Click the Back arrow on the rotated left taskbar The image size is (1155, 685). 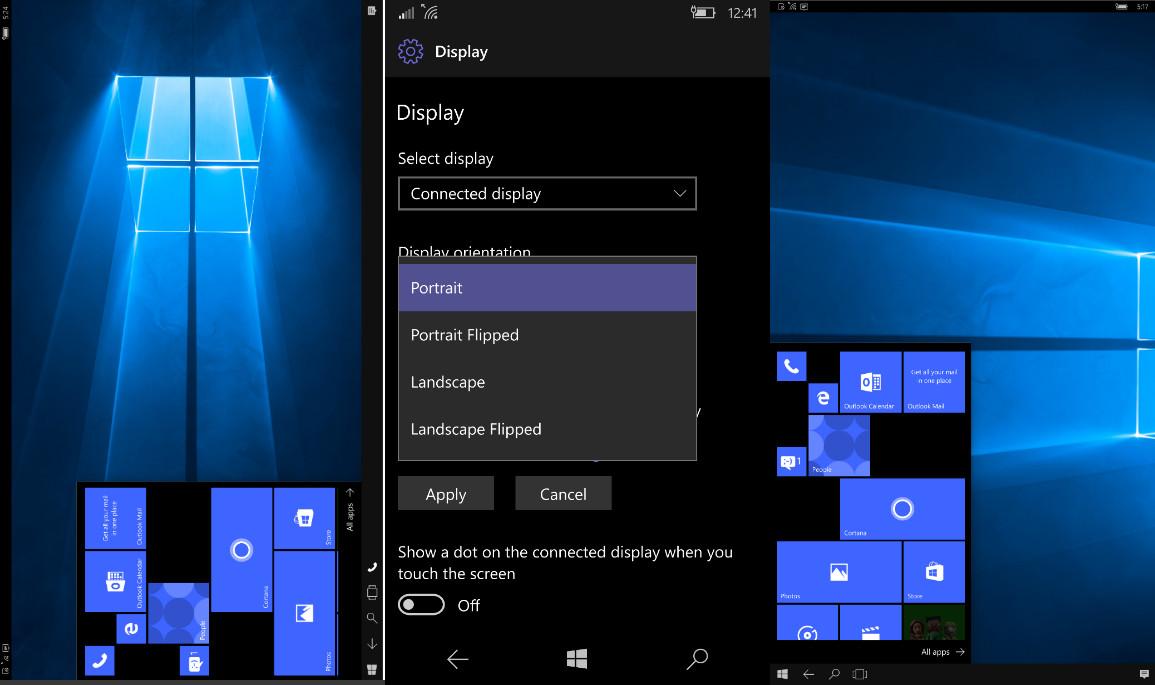pos(372,644)
